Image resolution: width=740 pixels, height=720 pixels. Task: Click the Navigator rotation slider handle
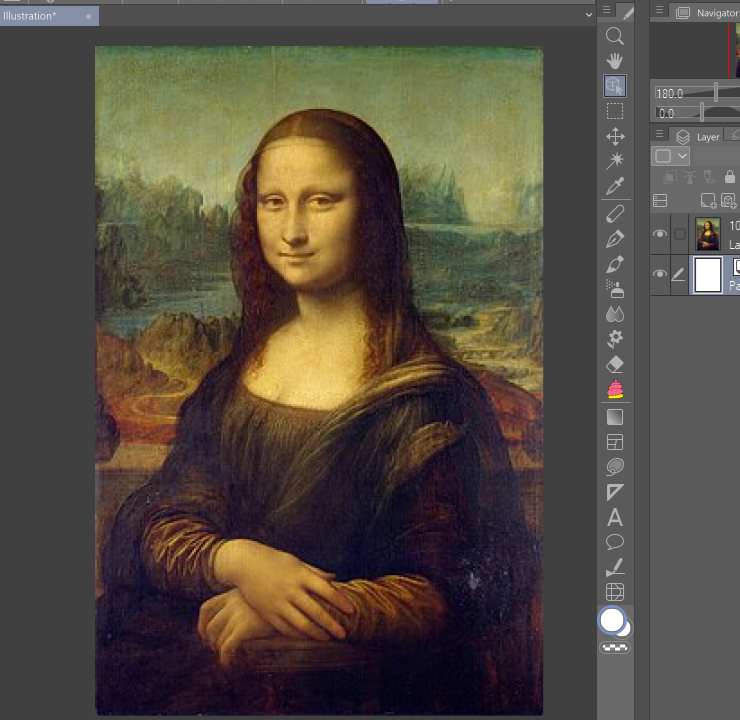pyautogui.click(x=702, y=112)
